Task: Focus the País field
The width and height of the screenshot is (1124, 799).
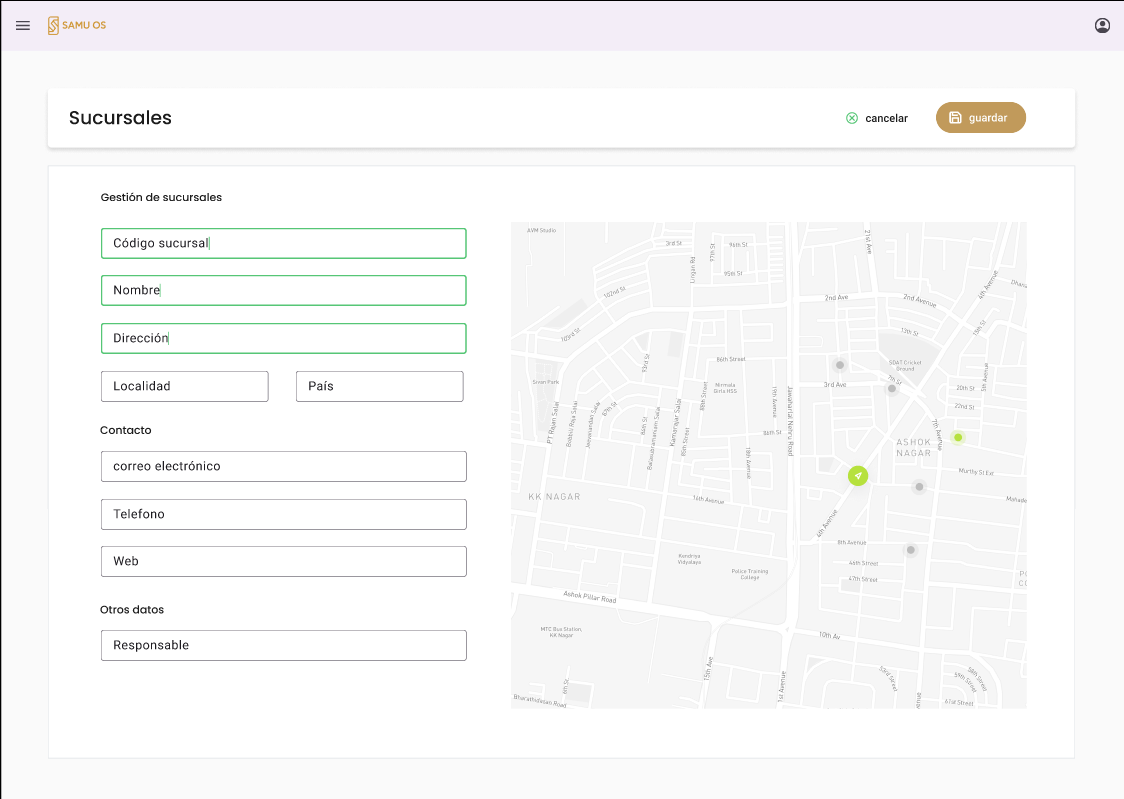Action: (379, 386)
